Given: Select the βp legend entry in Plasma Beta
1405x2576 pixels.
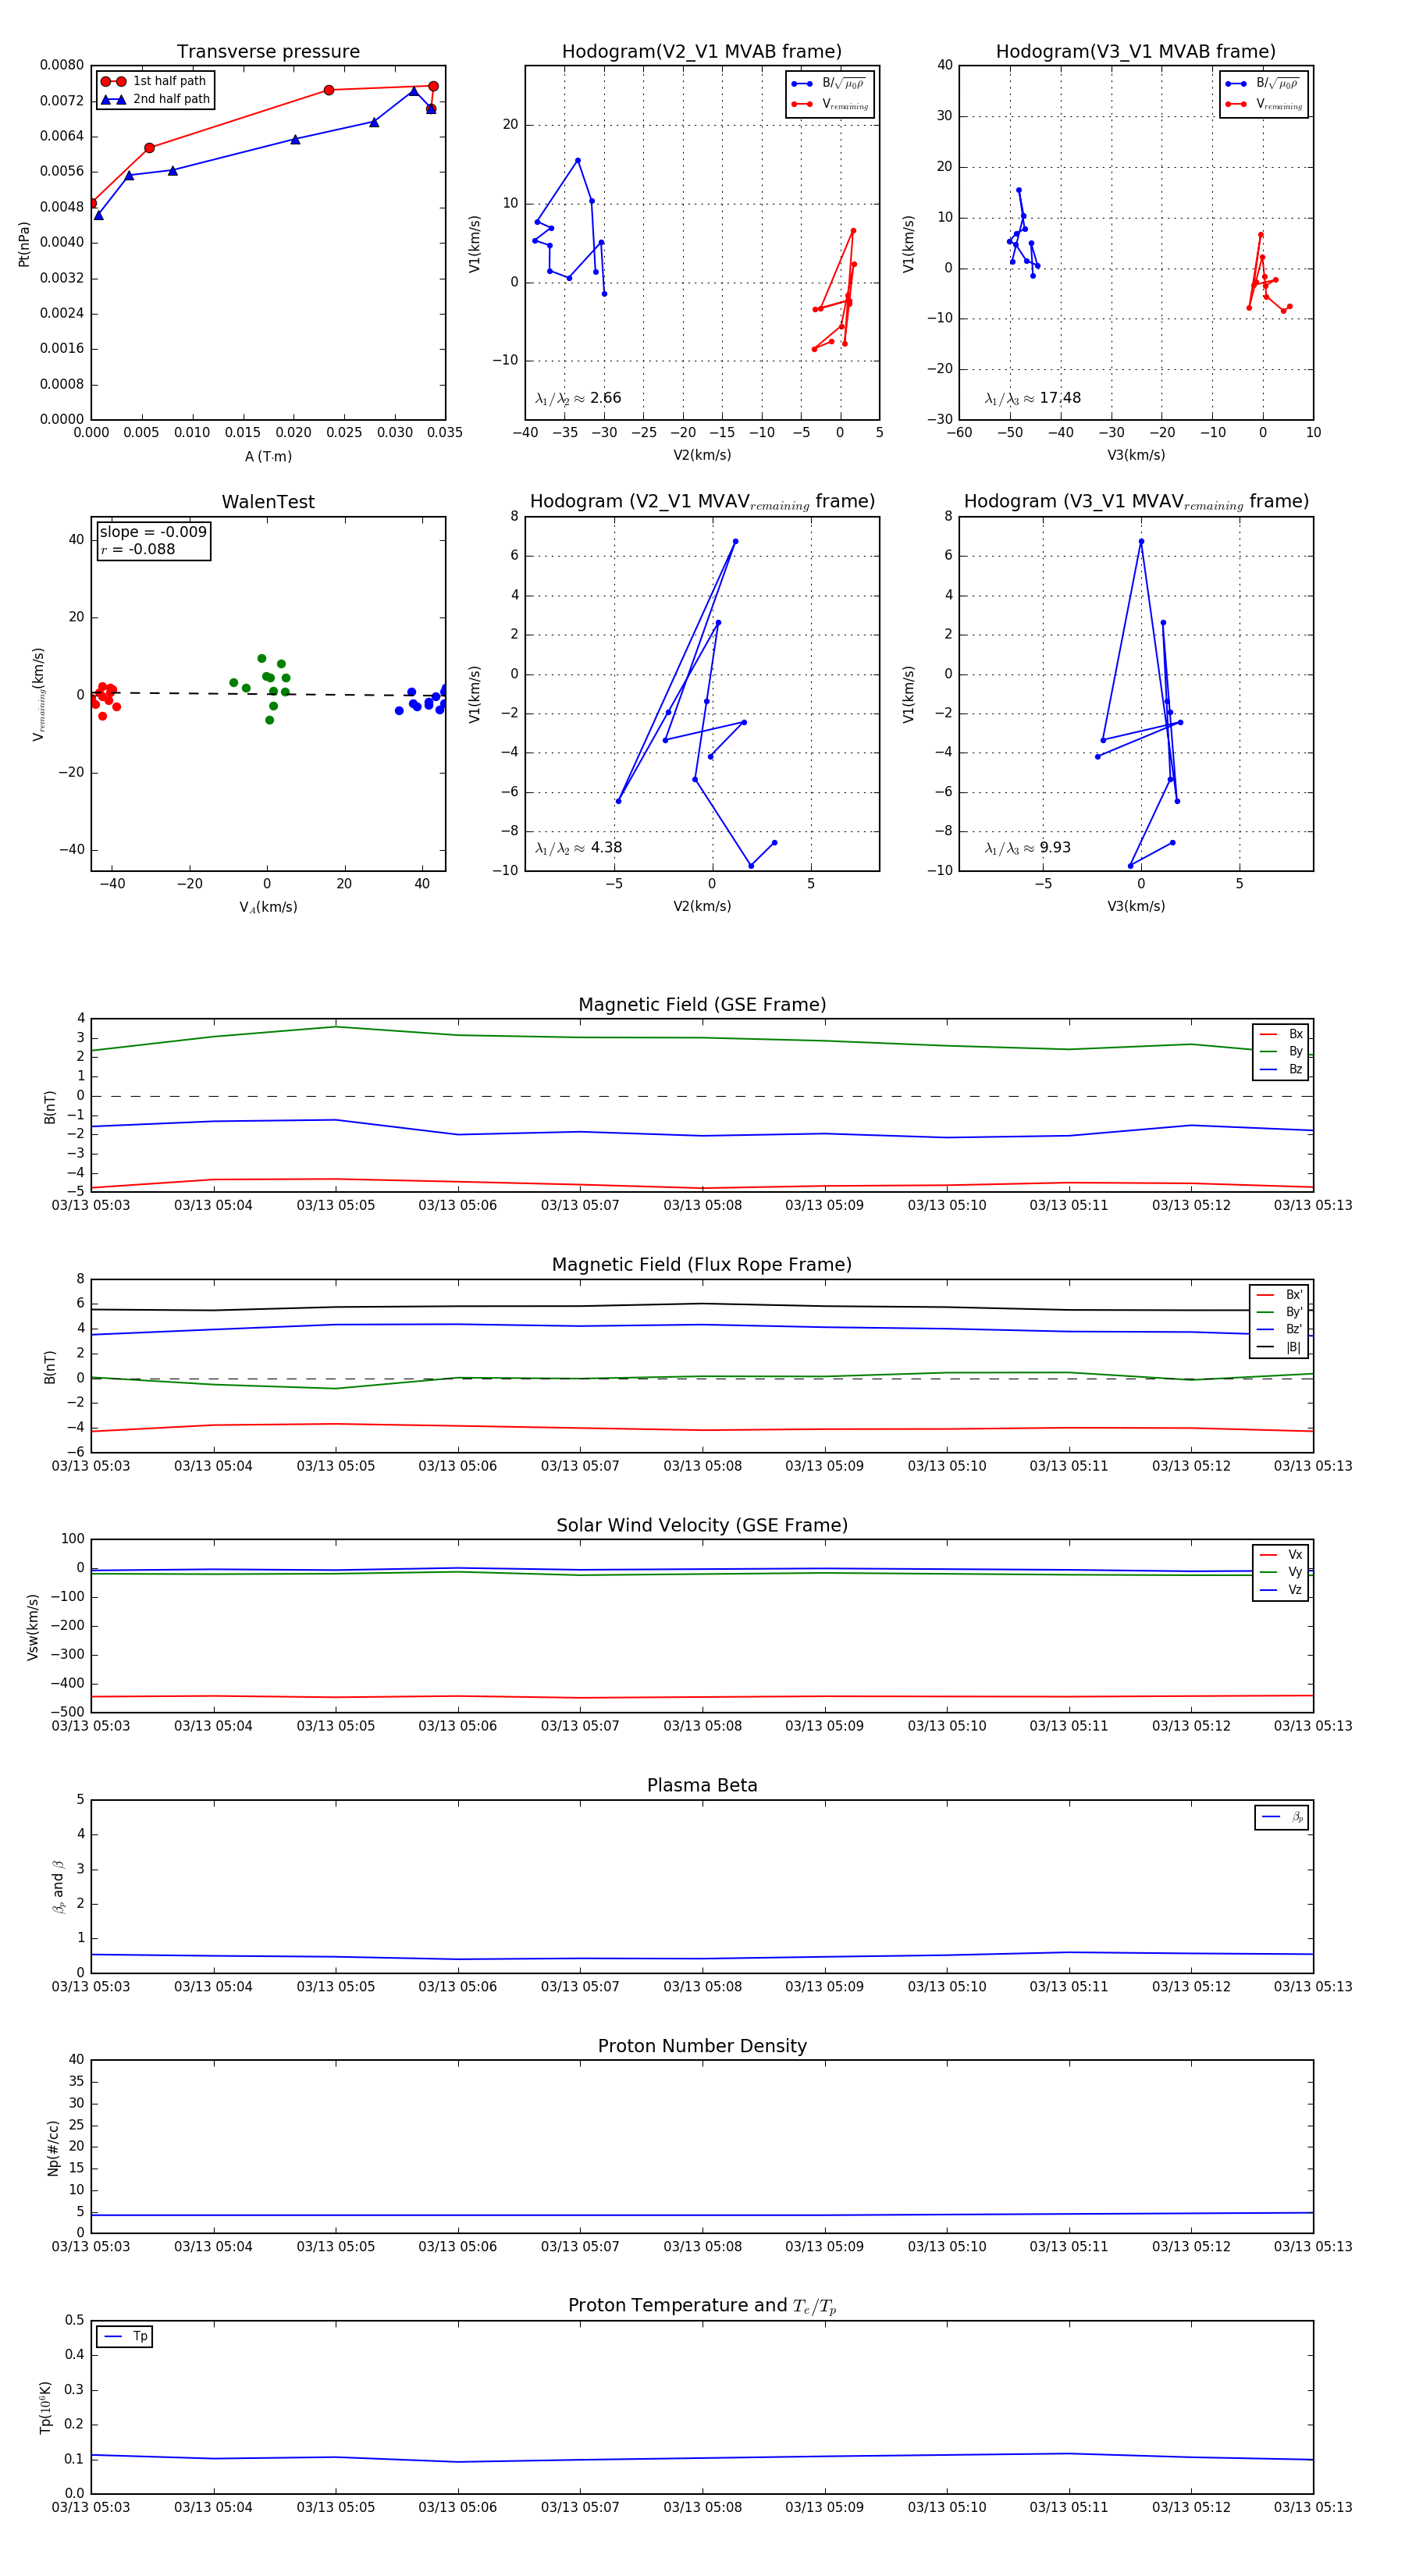Looking at the screenshot, I should [x=1283, y=1817].
